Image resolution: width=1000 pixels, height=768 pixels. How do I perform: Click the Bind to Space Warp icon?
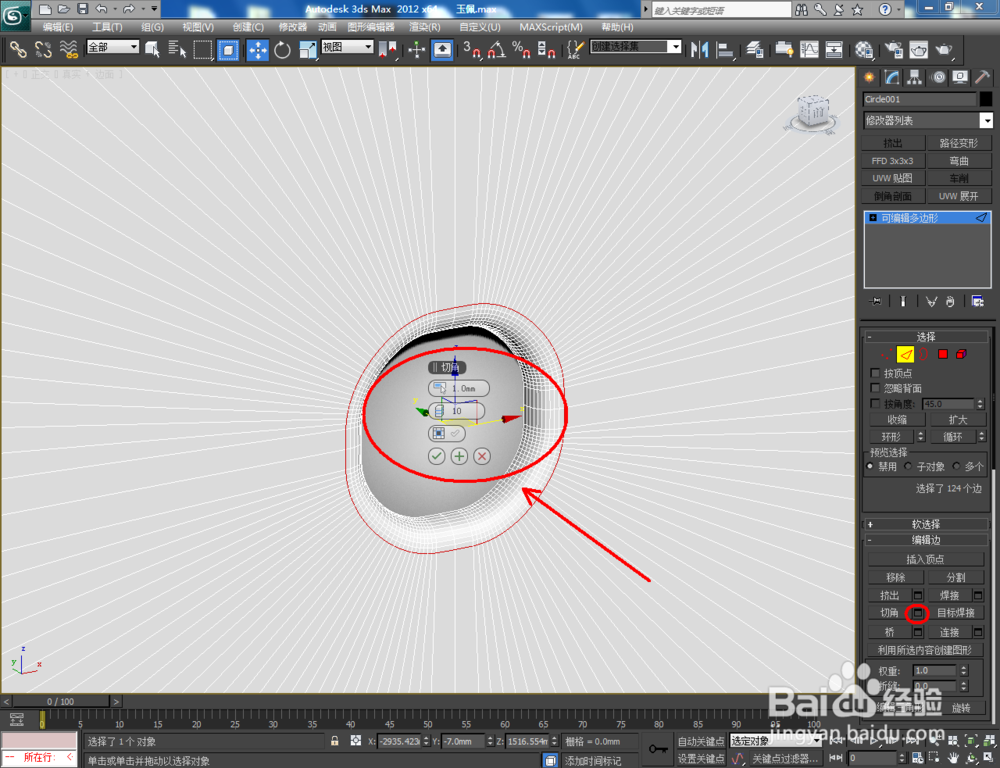(x=68, y=48)
